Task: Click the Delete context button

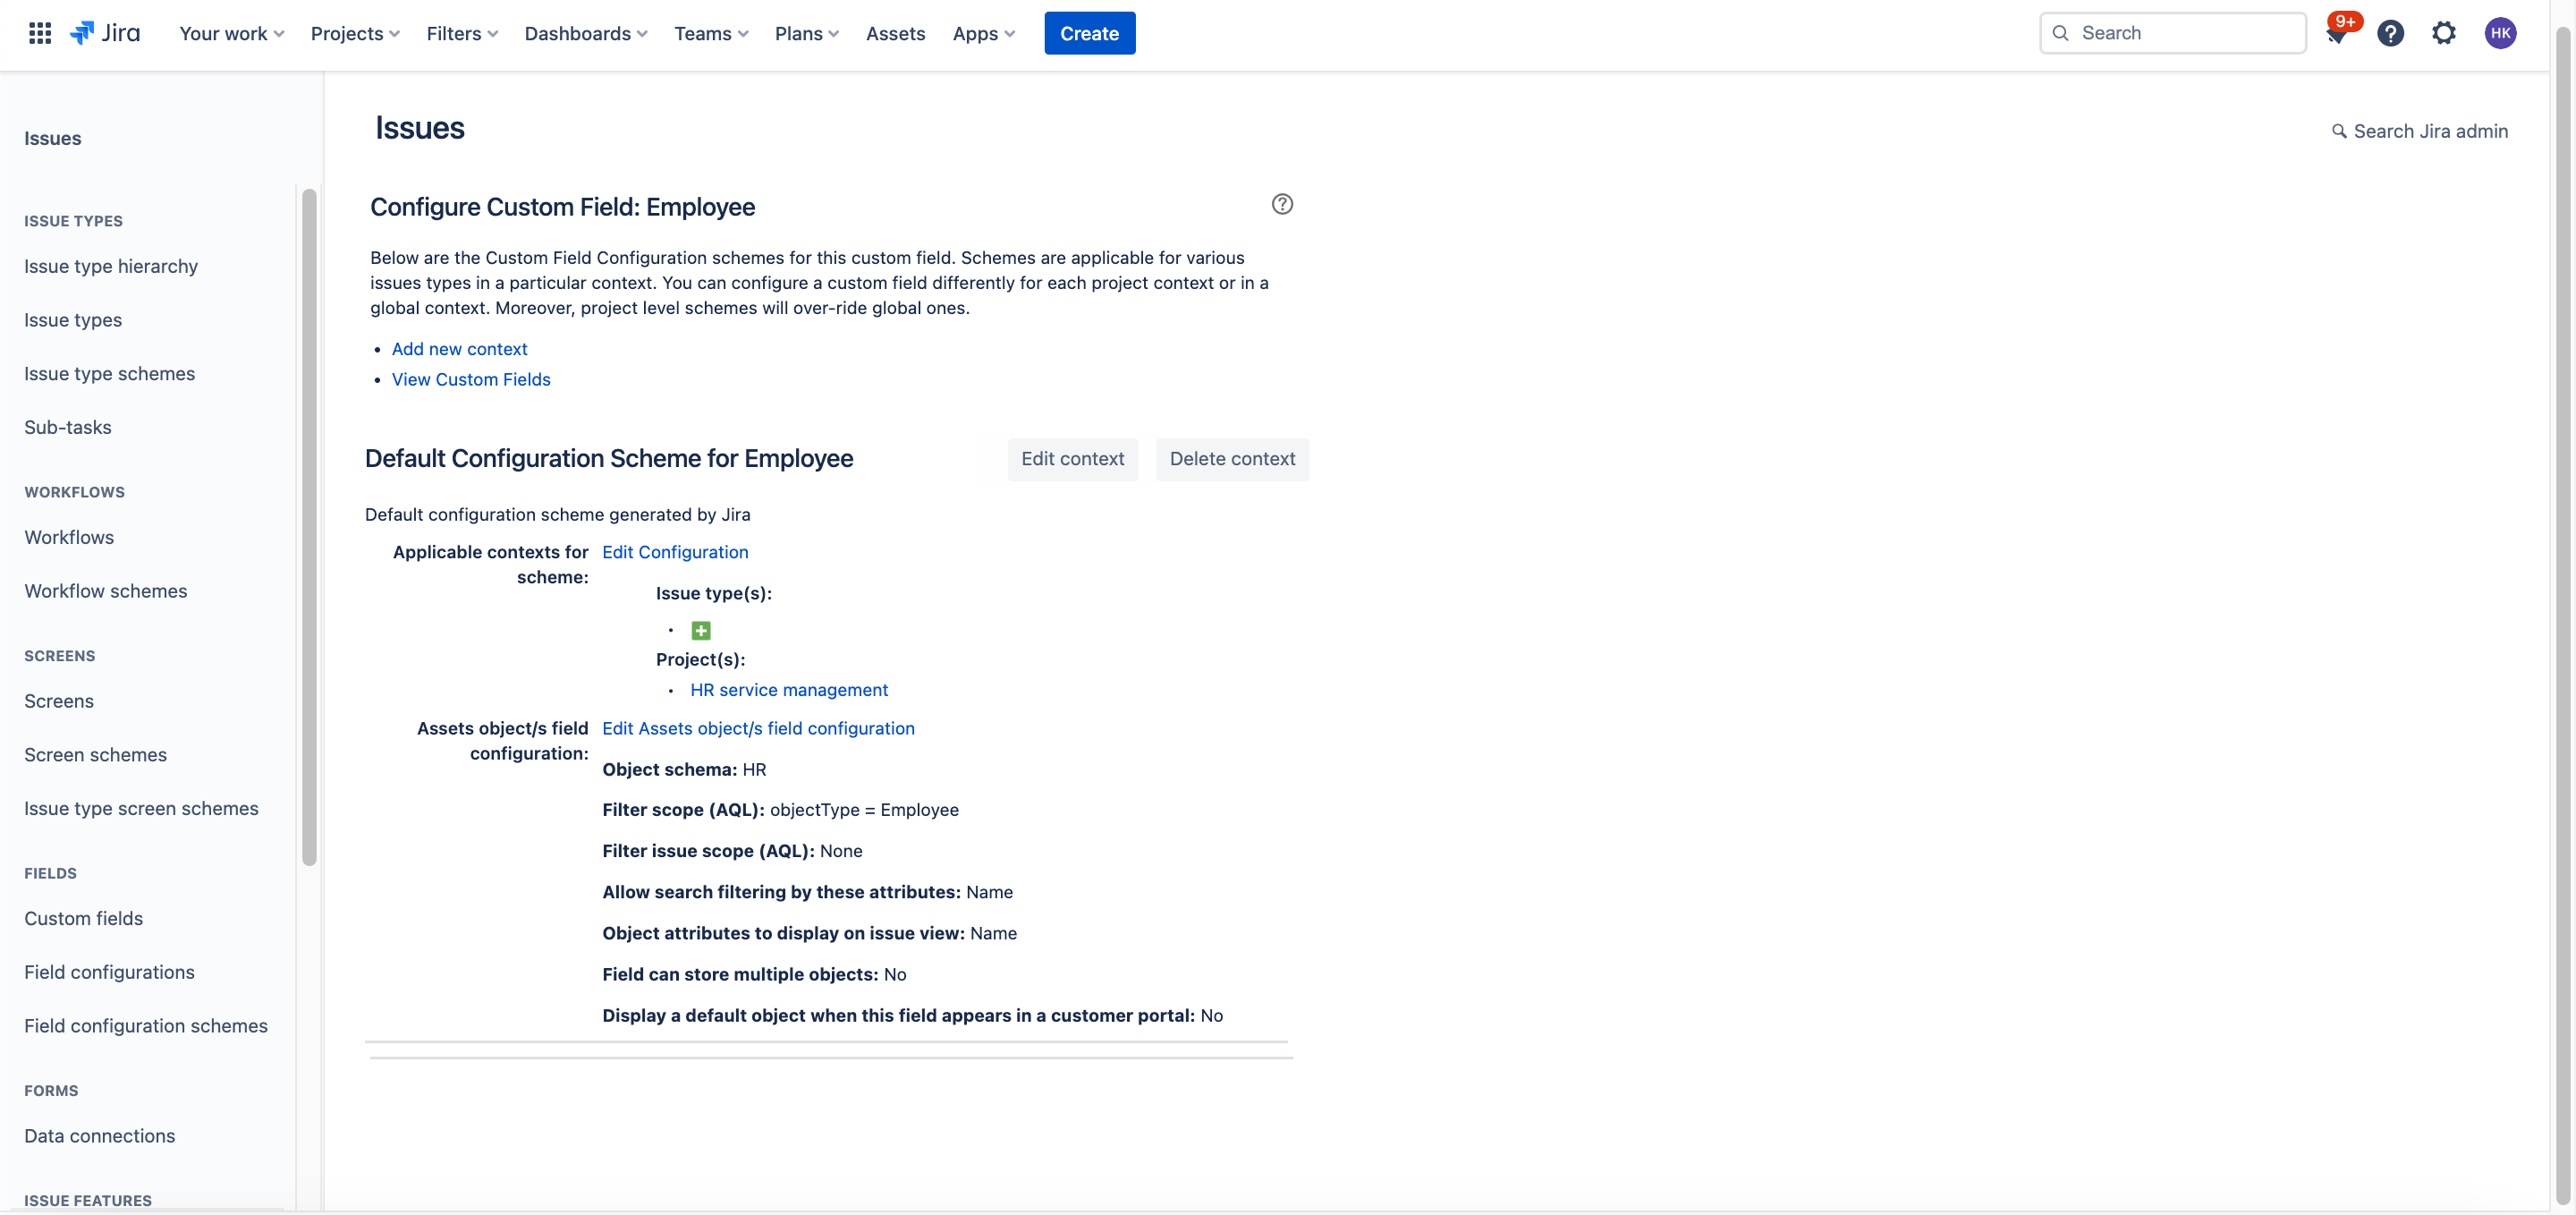Action: pos(1232,459)
